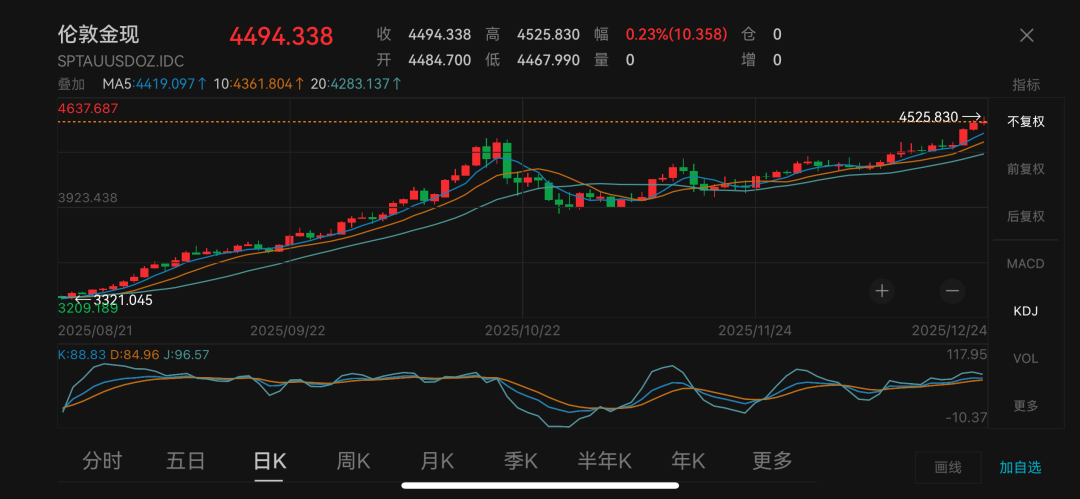Image resolution: width=1080 pixels, height=499 pixels.
Task: Zoom out the chart with minus icon
Action: pyautogui.click(x=951, y=291)
